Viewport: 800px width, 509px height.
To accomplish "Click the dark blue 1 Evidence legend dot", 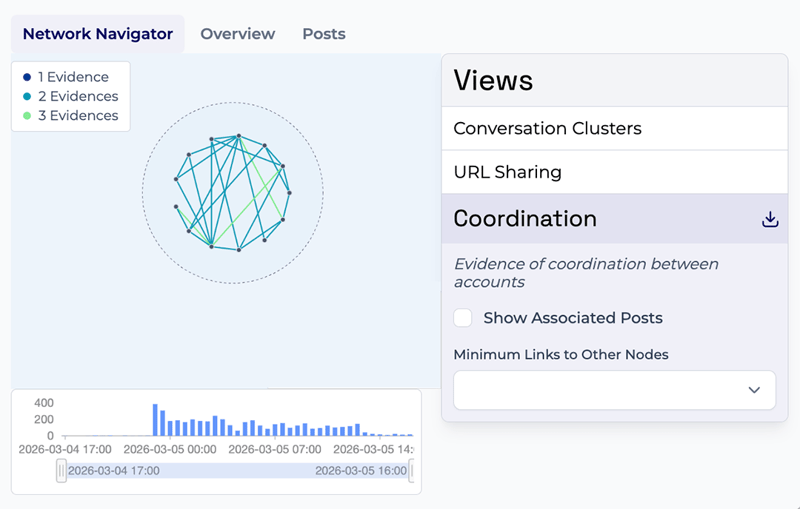I will [27, 77].
